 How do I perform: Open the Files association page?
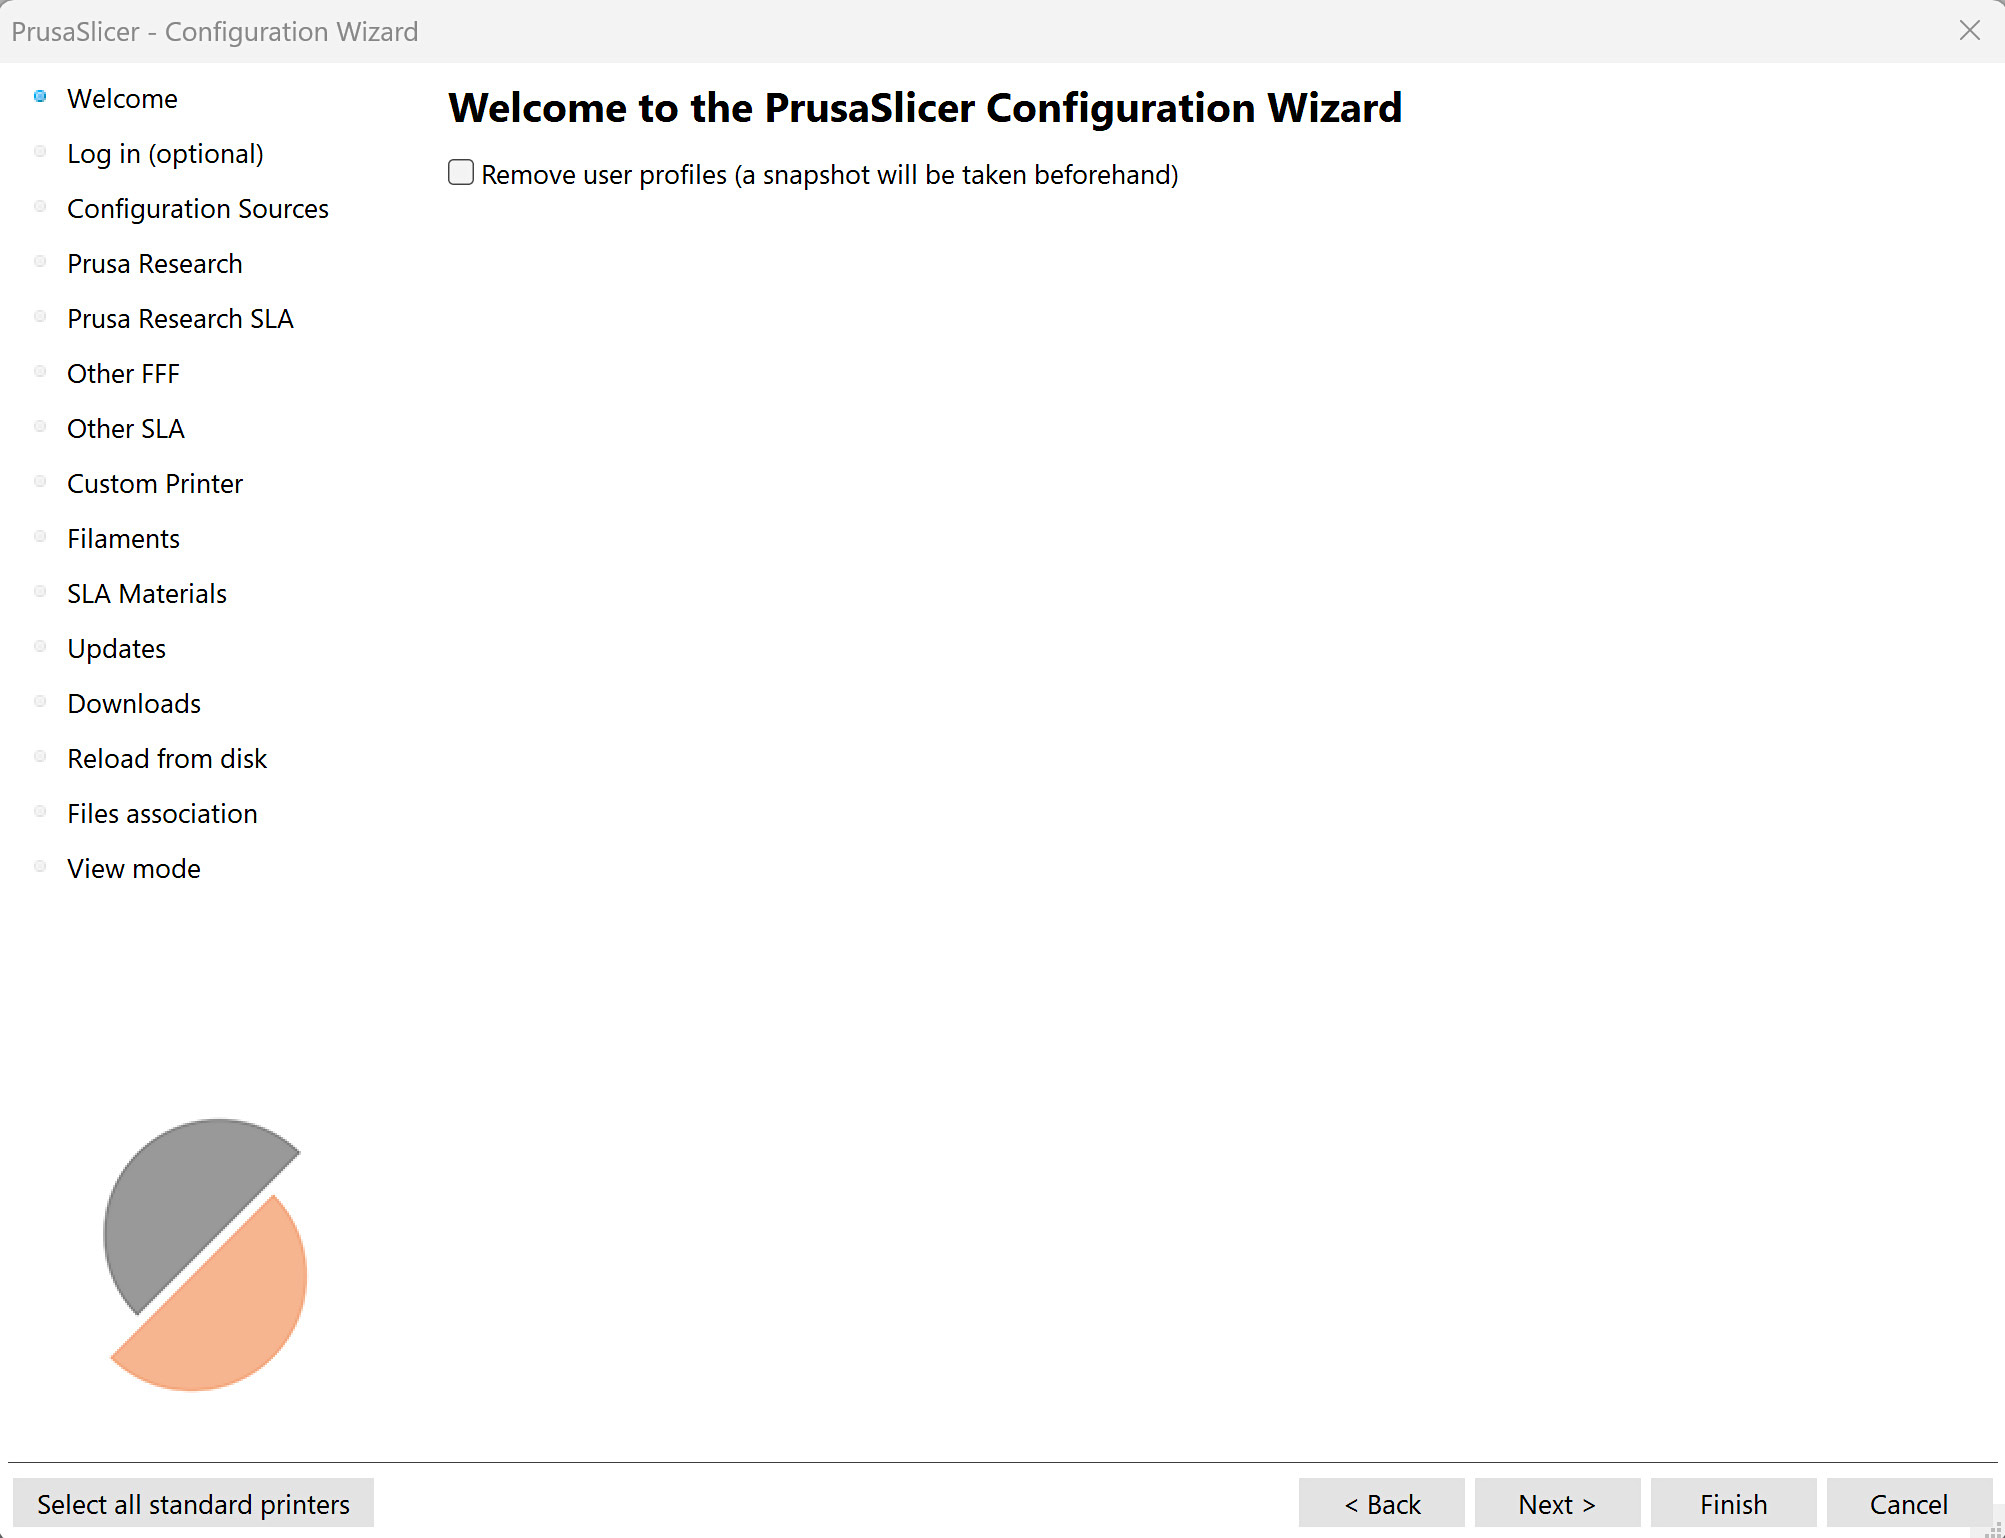[162, 814]
